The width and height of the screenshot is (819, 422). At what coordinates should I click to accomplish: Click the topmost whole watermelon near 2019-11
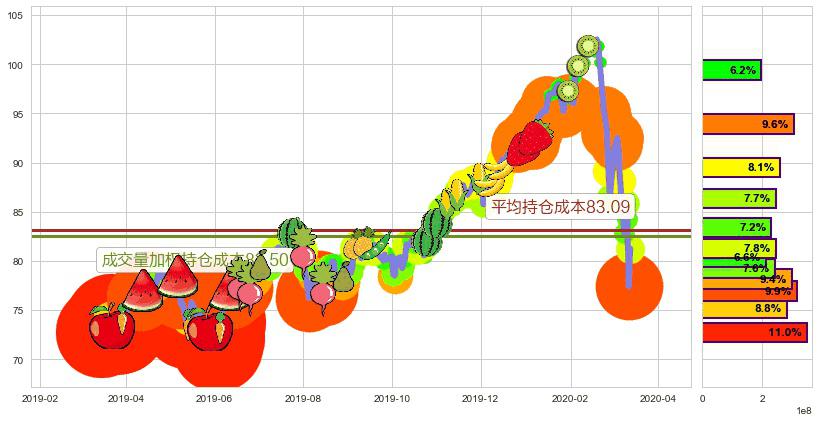tap(436, 223)
